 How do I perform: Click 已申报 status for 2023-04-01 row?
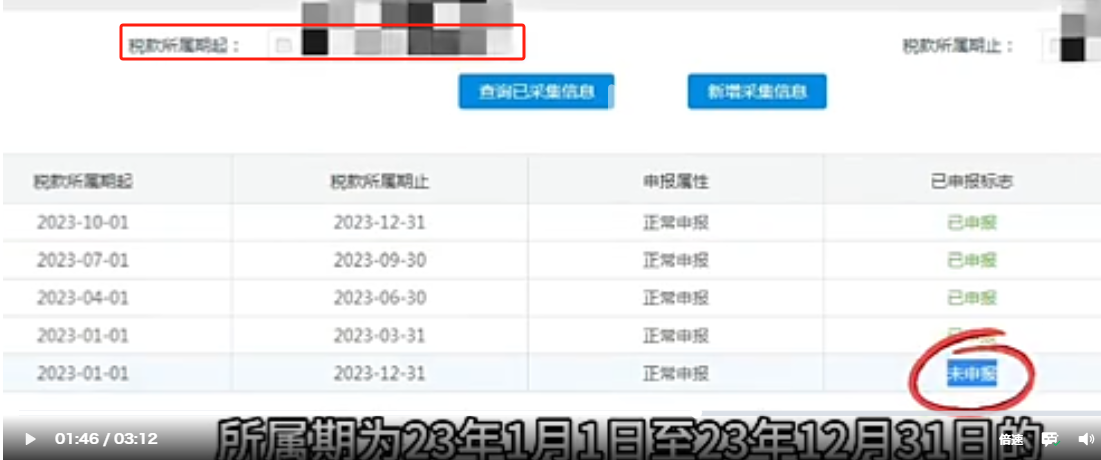971,298
